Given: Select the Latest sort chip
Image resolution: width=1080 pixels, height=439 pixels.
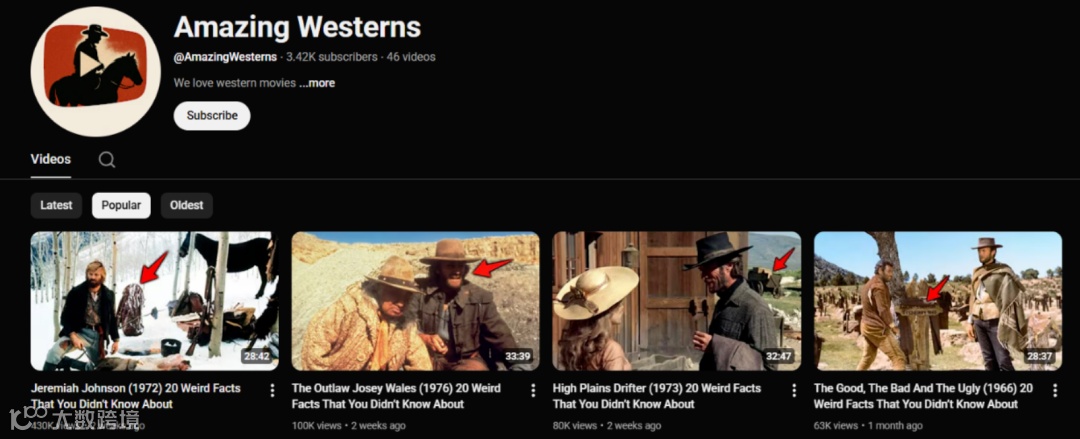Looking at the screenshot, I should click(x=56, y=205).
